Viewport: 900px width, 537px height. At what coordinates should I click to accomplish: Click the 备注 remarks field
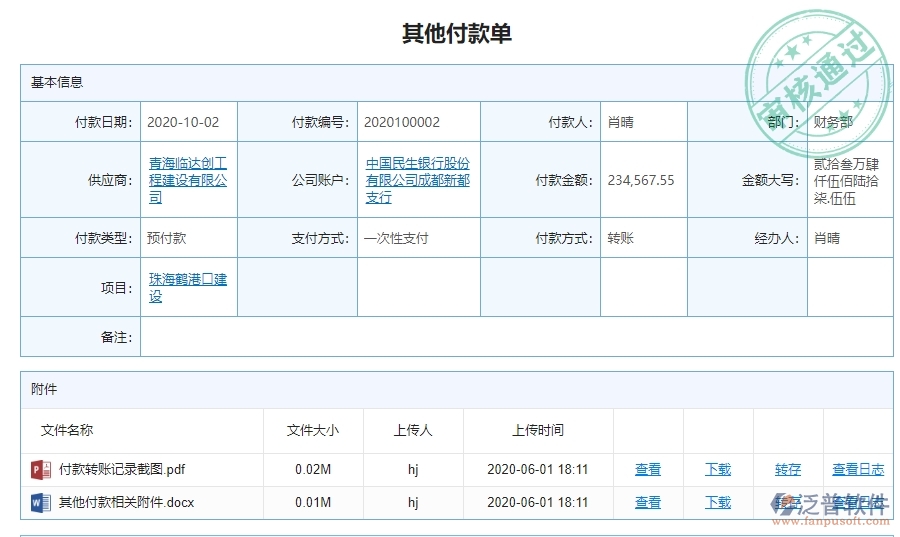(516, 337)
